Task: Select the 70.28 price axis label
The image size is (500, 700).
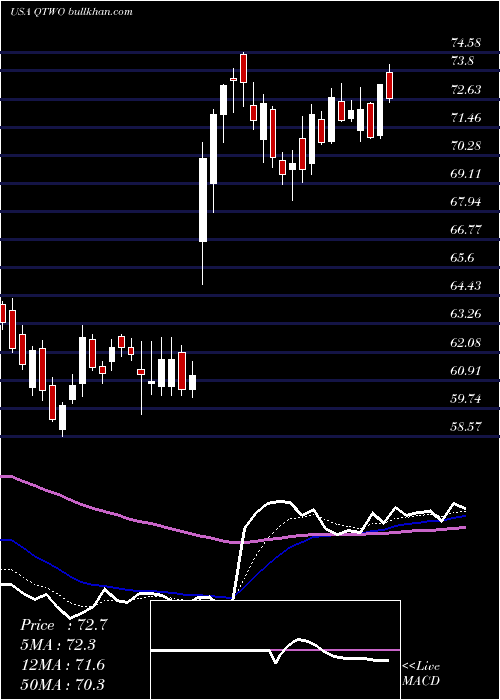Action: (466, 146)
